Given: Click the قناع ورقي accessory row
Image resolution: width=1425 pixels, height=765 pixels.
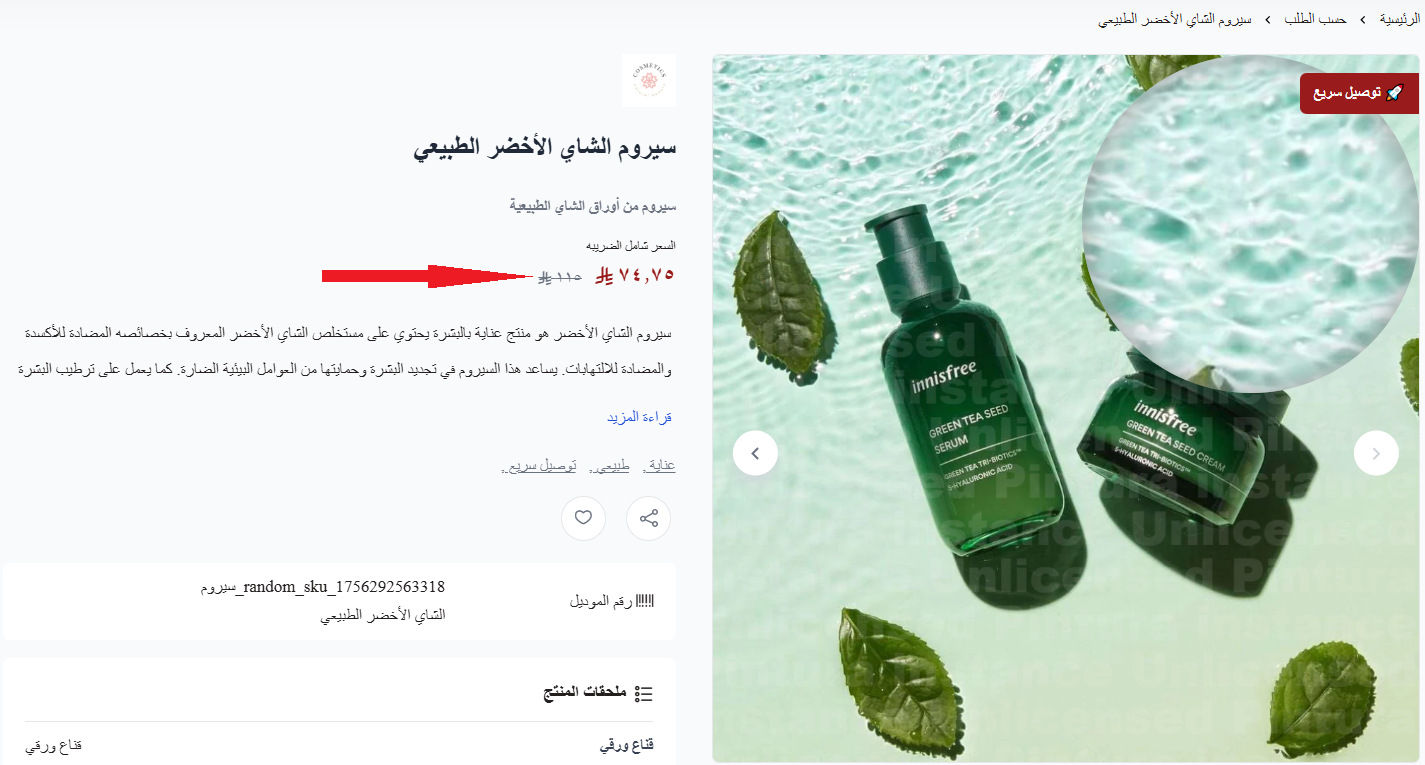Looking at the screenshot, I should click(339, 746).
